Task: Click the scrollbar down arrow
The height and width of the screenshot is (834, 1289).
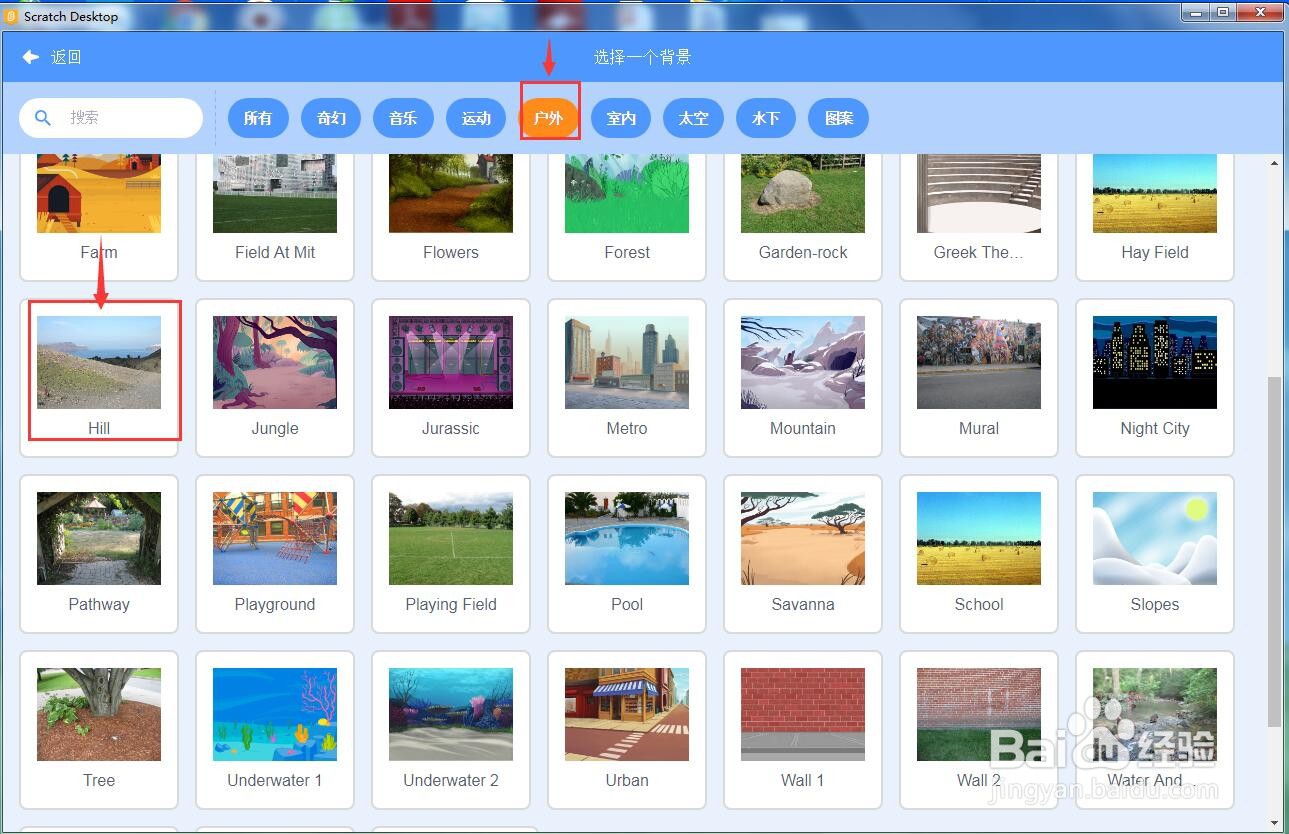Action: (x=1274, y=823)
